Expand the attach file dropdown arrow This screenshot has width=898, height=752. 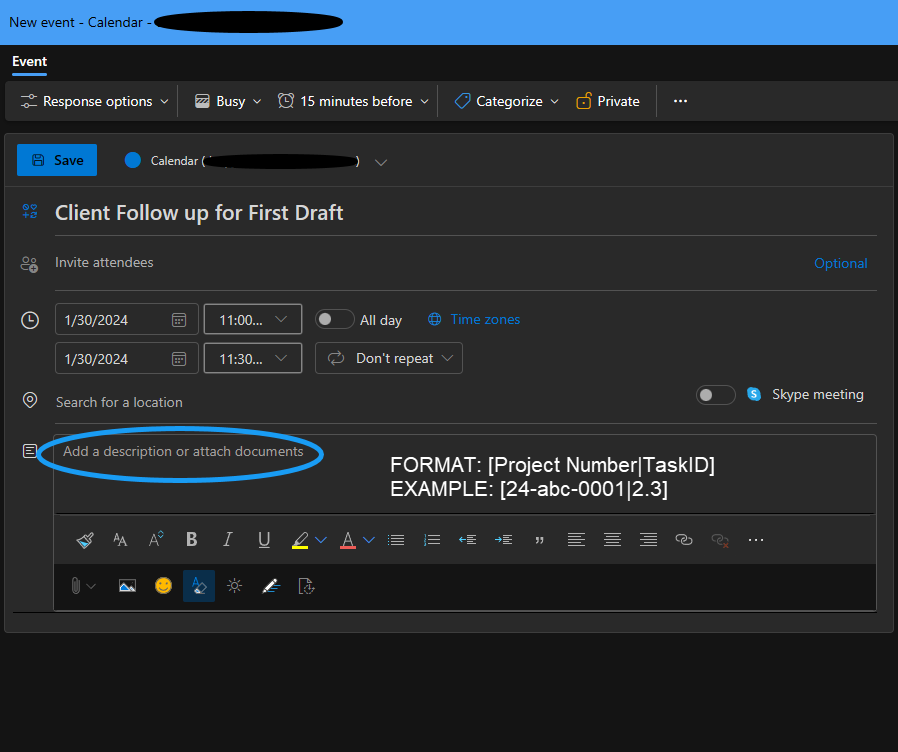(91, 586)
